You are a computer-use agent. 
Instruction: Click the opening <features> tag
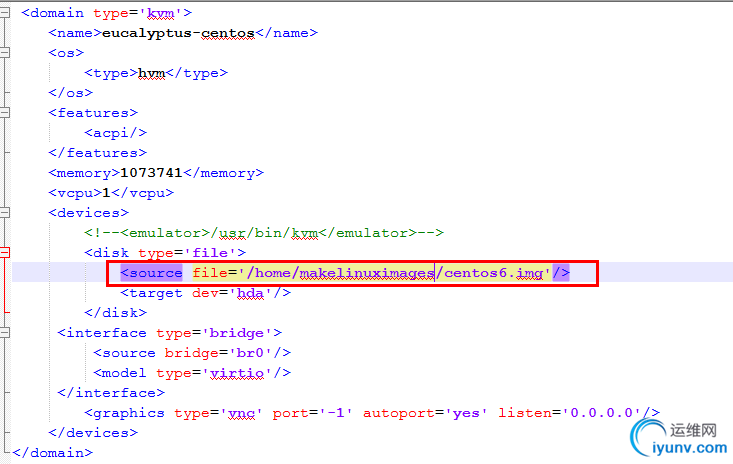(x=93, y=113)
